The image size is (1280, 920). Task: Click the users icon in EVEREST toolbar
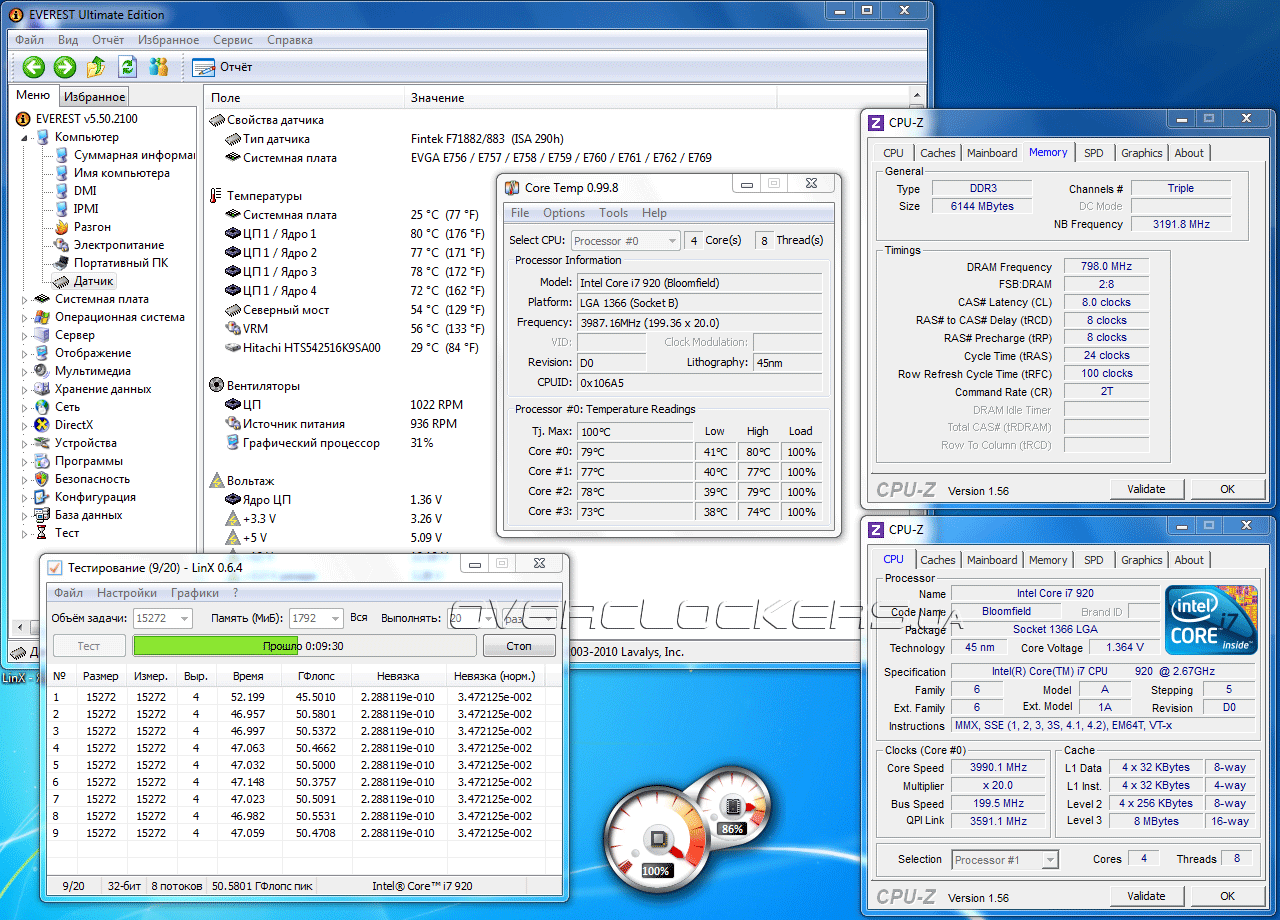tap(159, 67)
